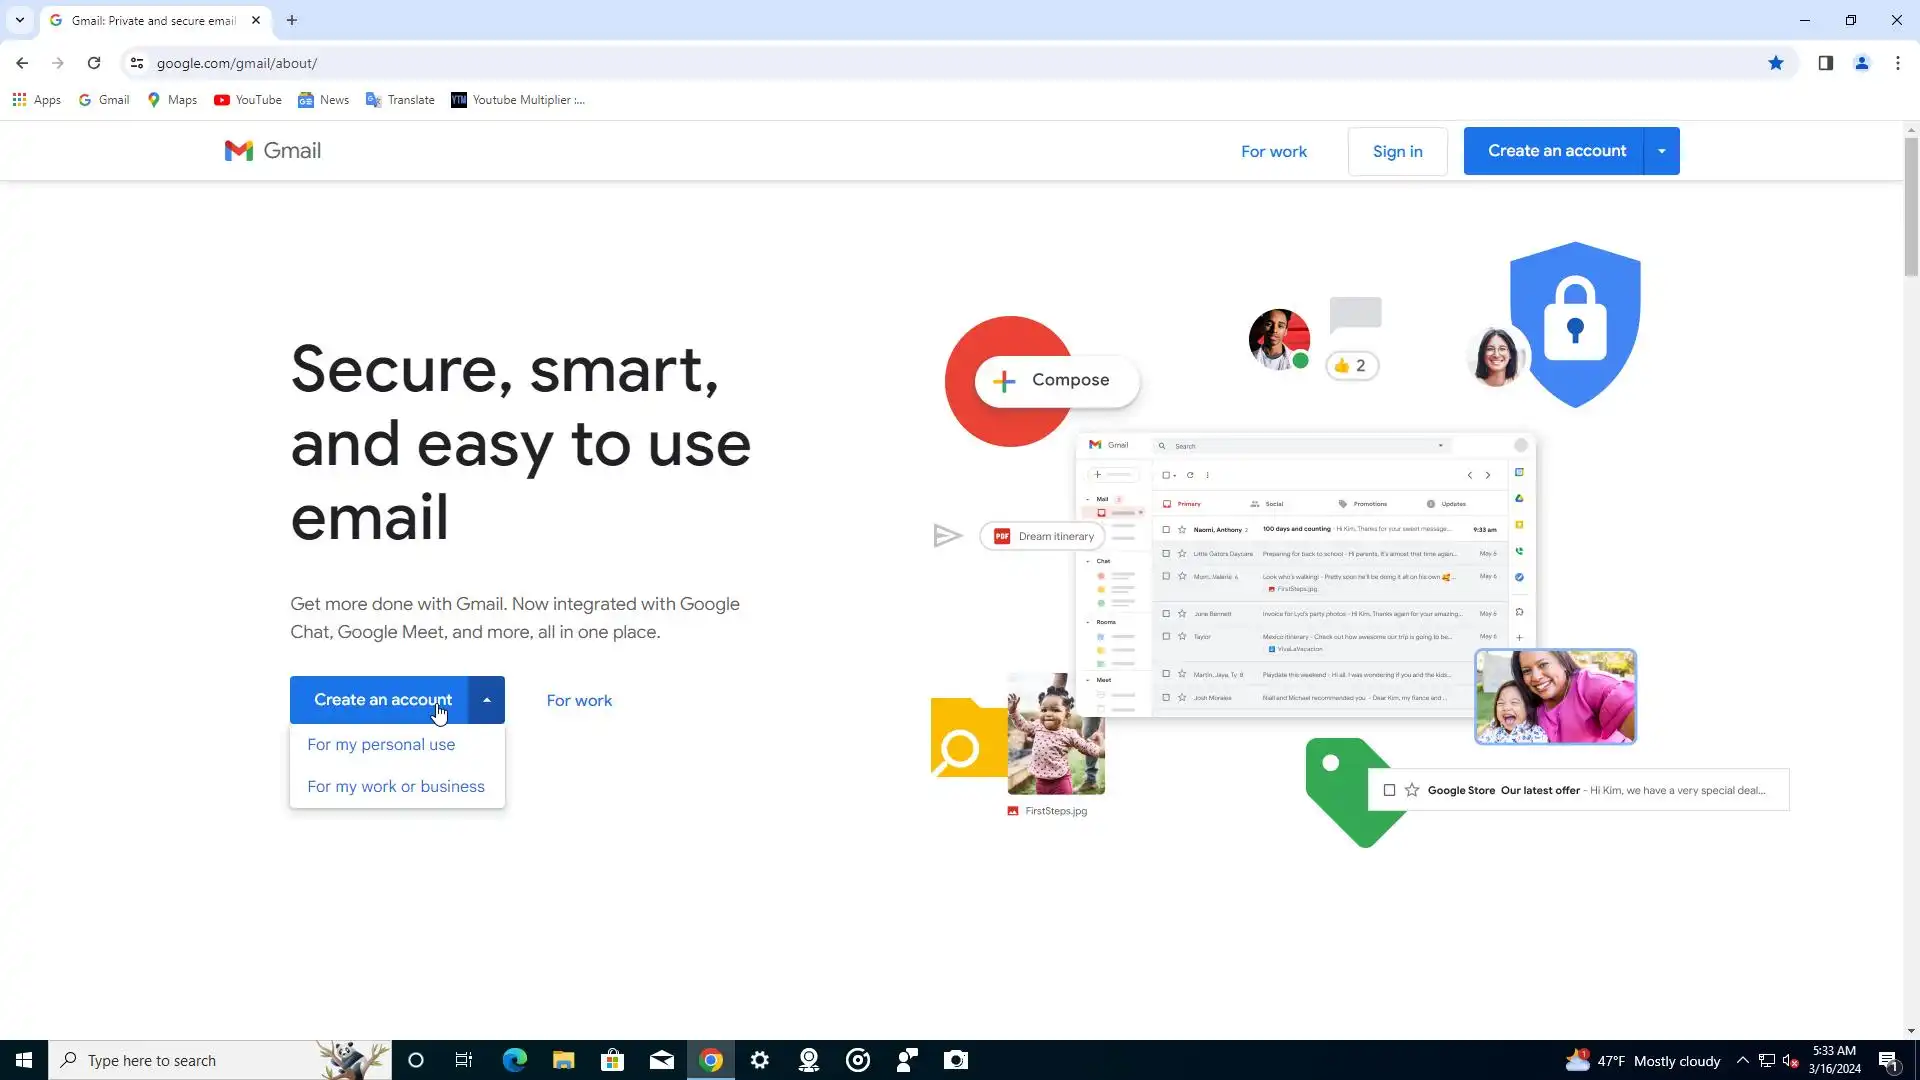The height and width of the screenshot is (1080, 1920).
Task: Open a new browser tab
Action: [291, 20]
